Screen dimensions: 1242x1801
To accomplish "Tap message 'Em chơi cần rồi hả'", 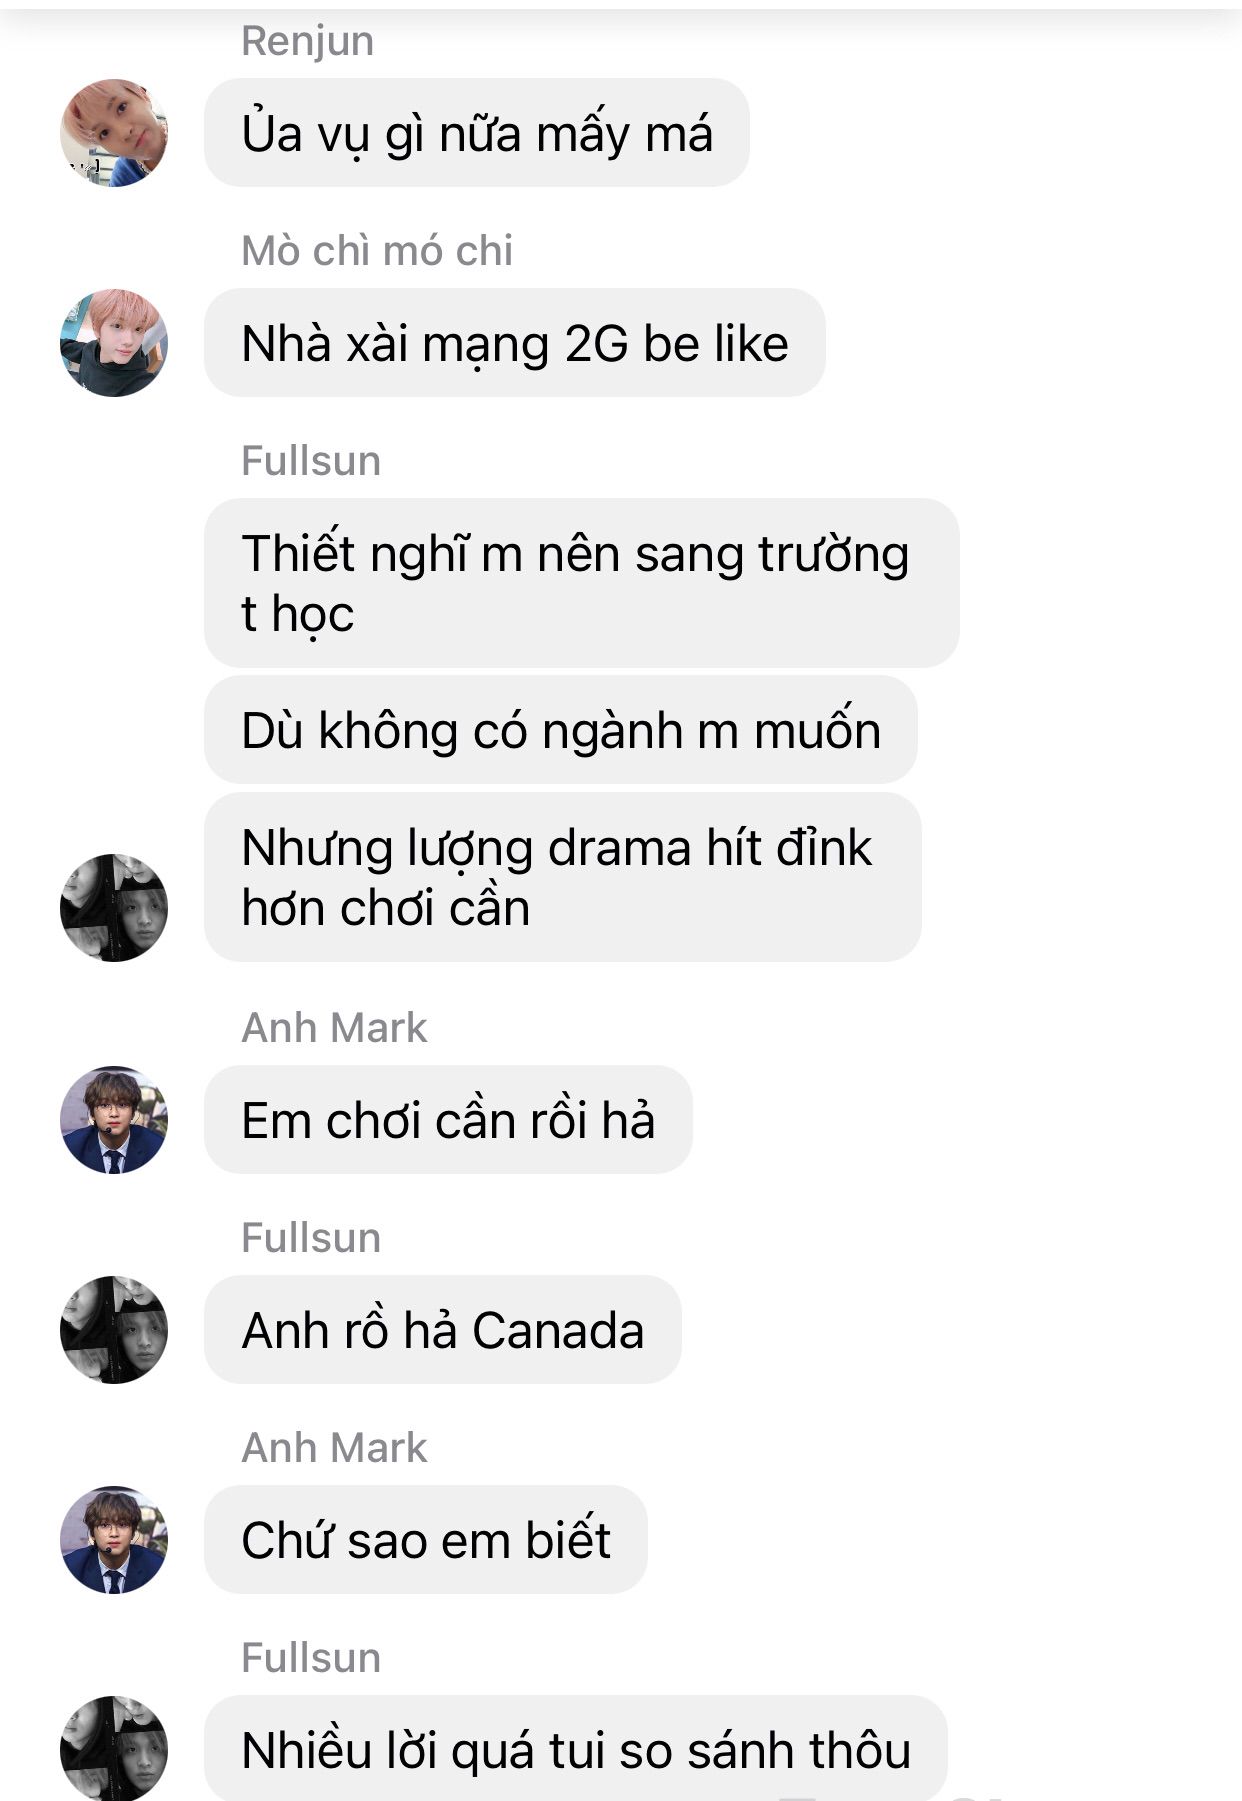I will [x=448, y=1120].
